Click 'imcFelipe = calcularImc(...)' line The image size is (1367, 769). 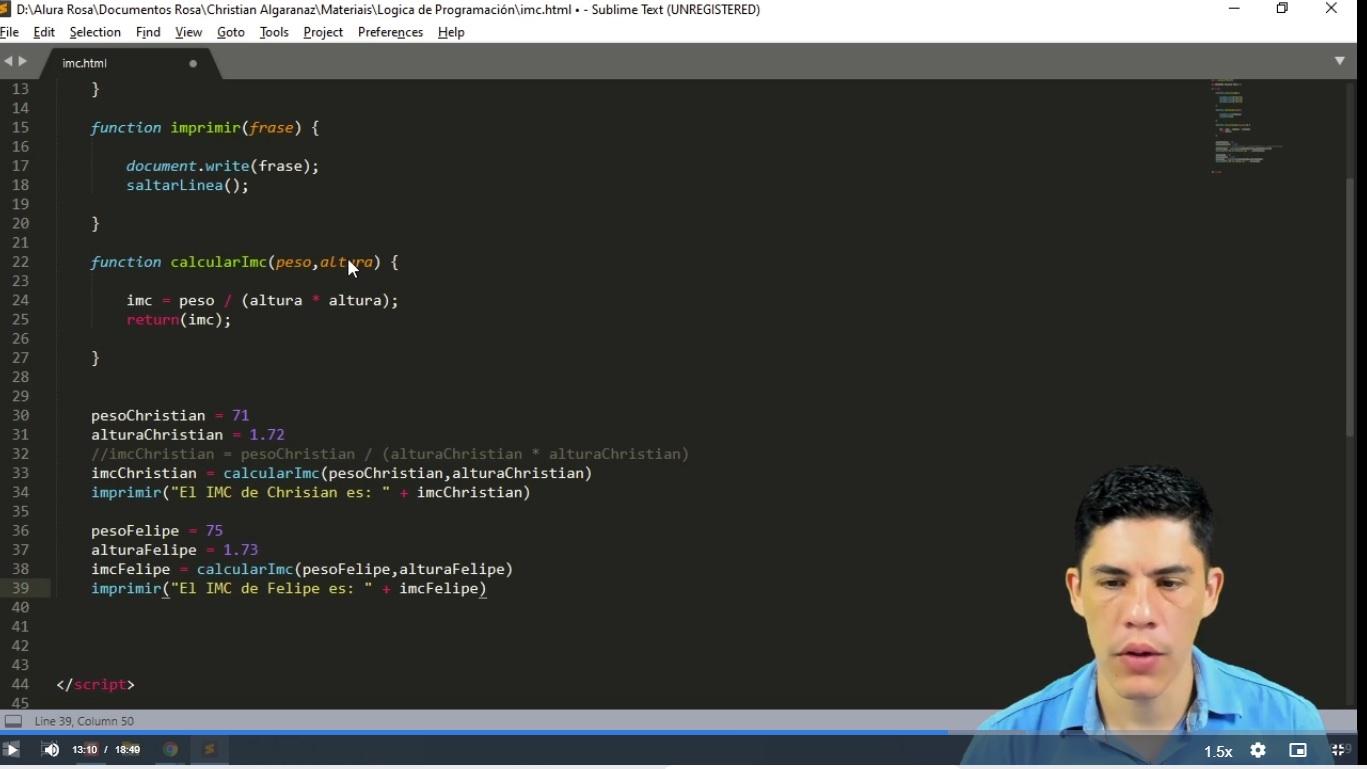click(x=302, y=569)
